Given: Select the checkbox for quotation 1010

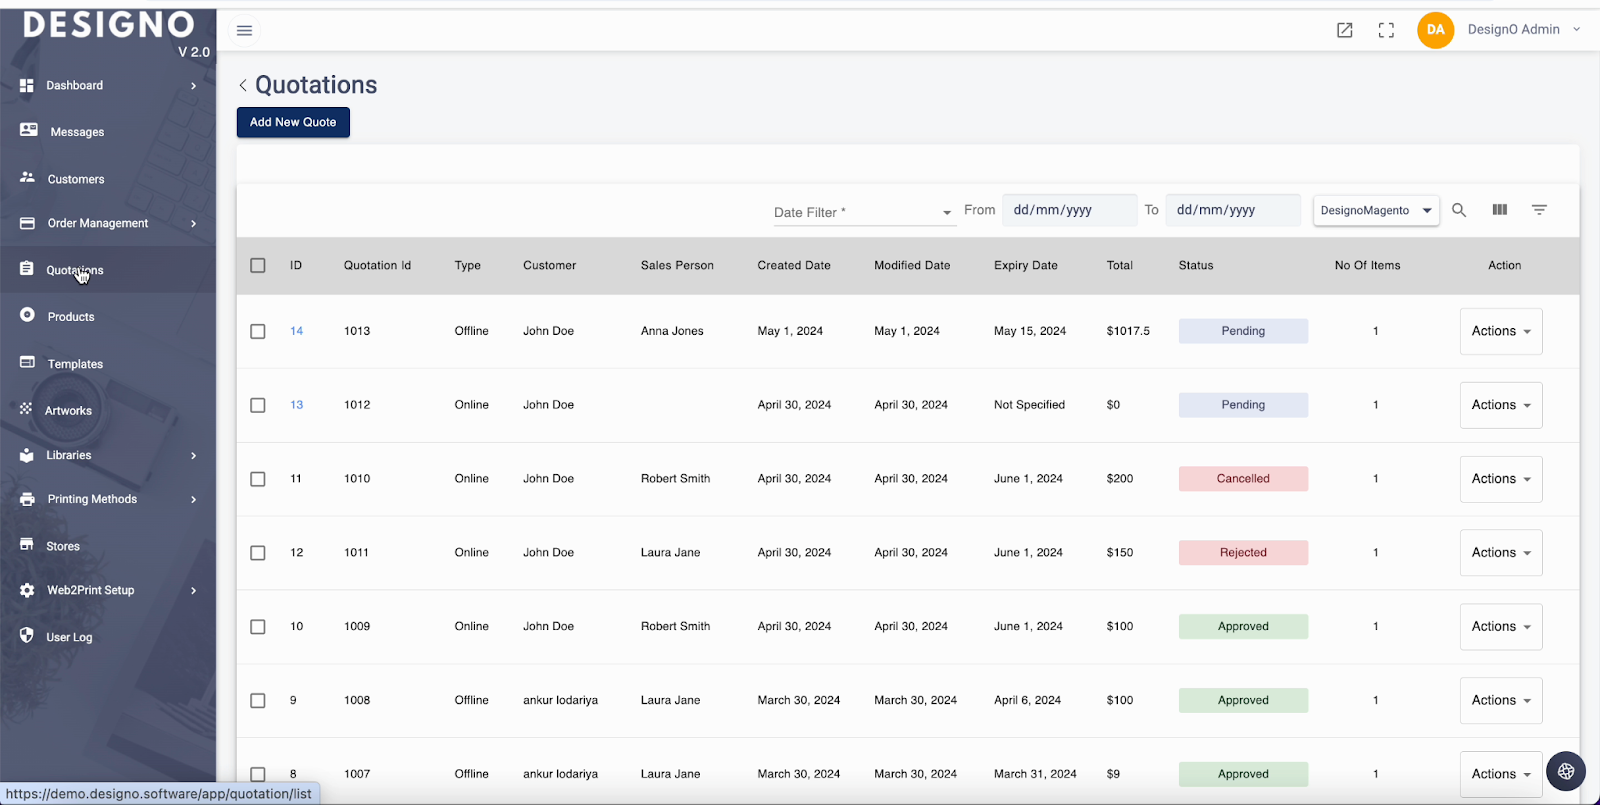Looking at the screenshot, I should click(x=258, y=479).
